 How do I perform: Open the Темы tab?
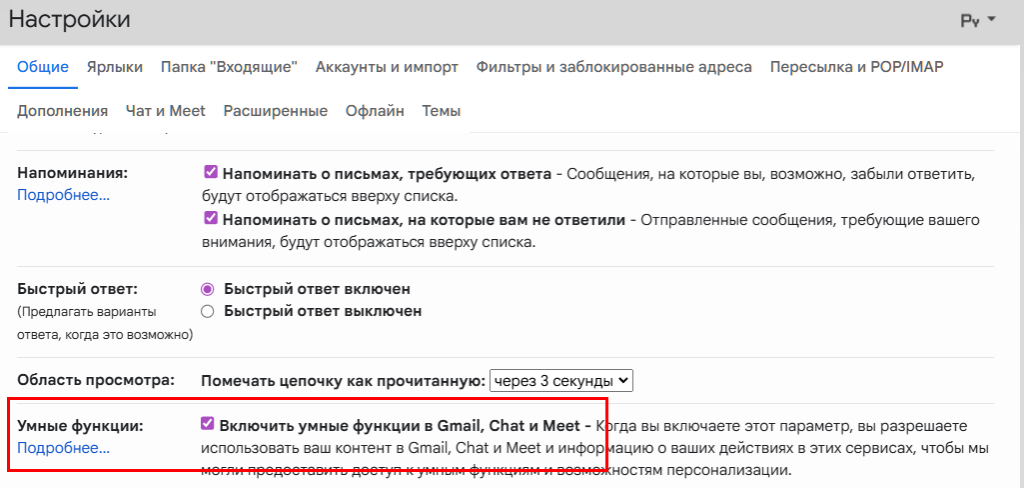coord(441,111)
